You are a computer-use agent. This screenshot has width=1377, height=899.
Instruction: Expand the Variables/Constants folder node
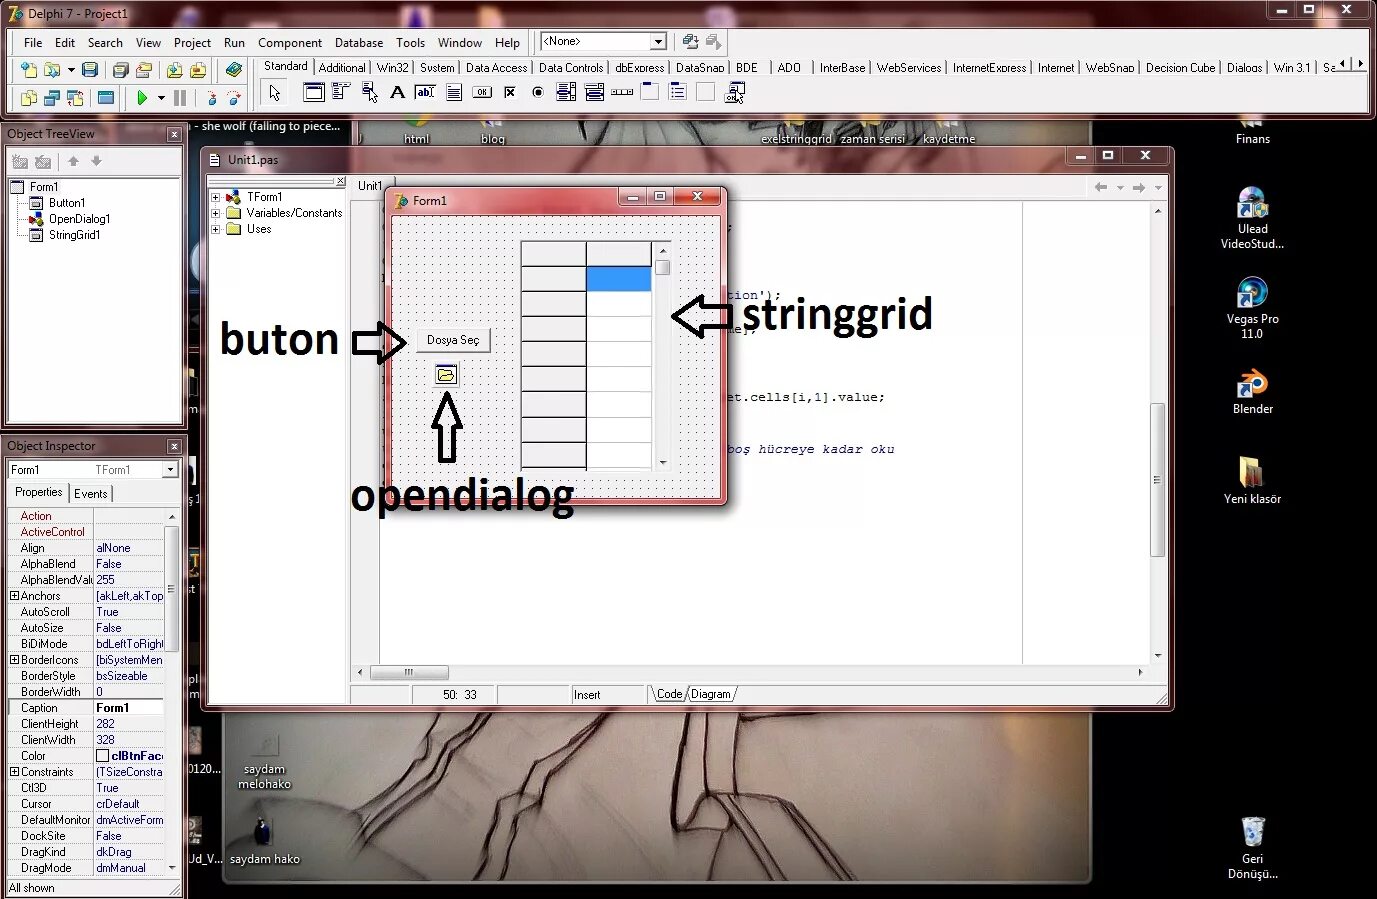pyautogui.click(x=215, y=213)
